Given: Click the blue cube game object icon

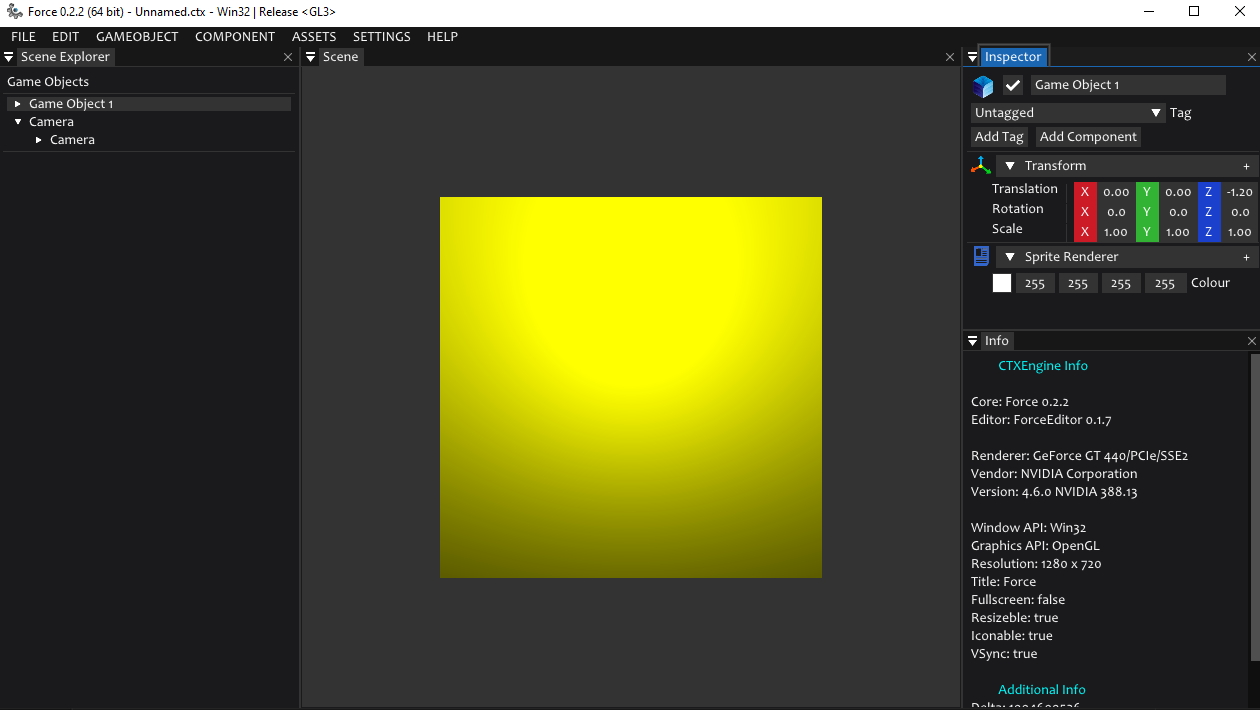Looking at the screenshot, I should 983,86.
